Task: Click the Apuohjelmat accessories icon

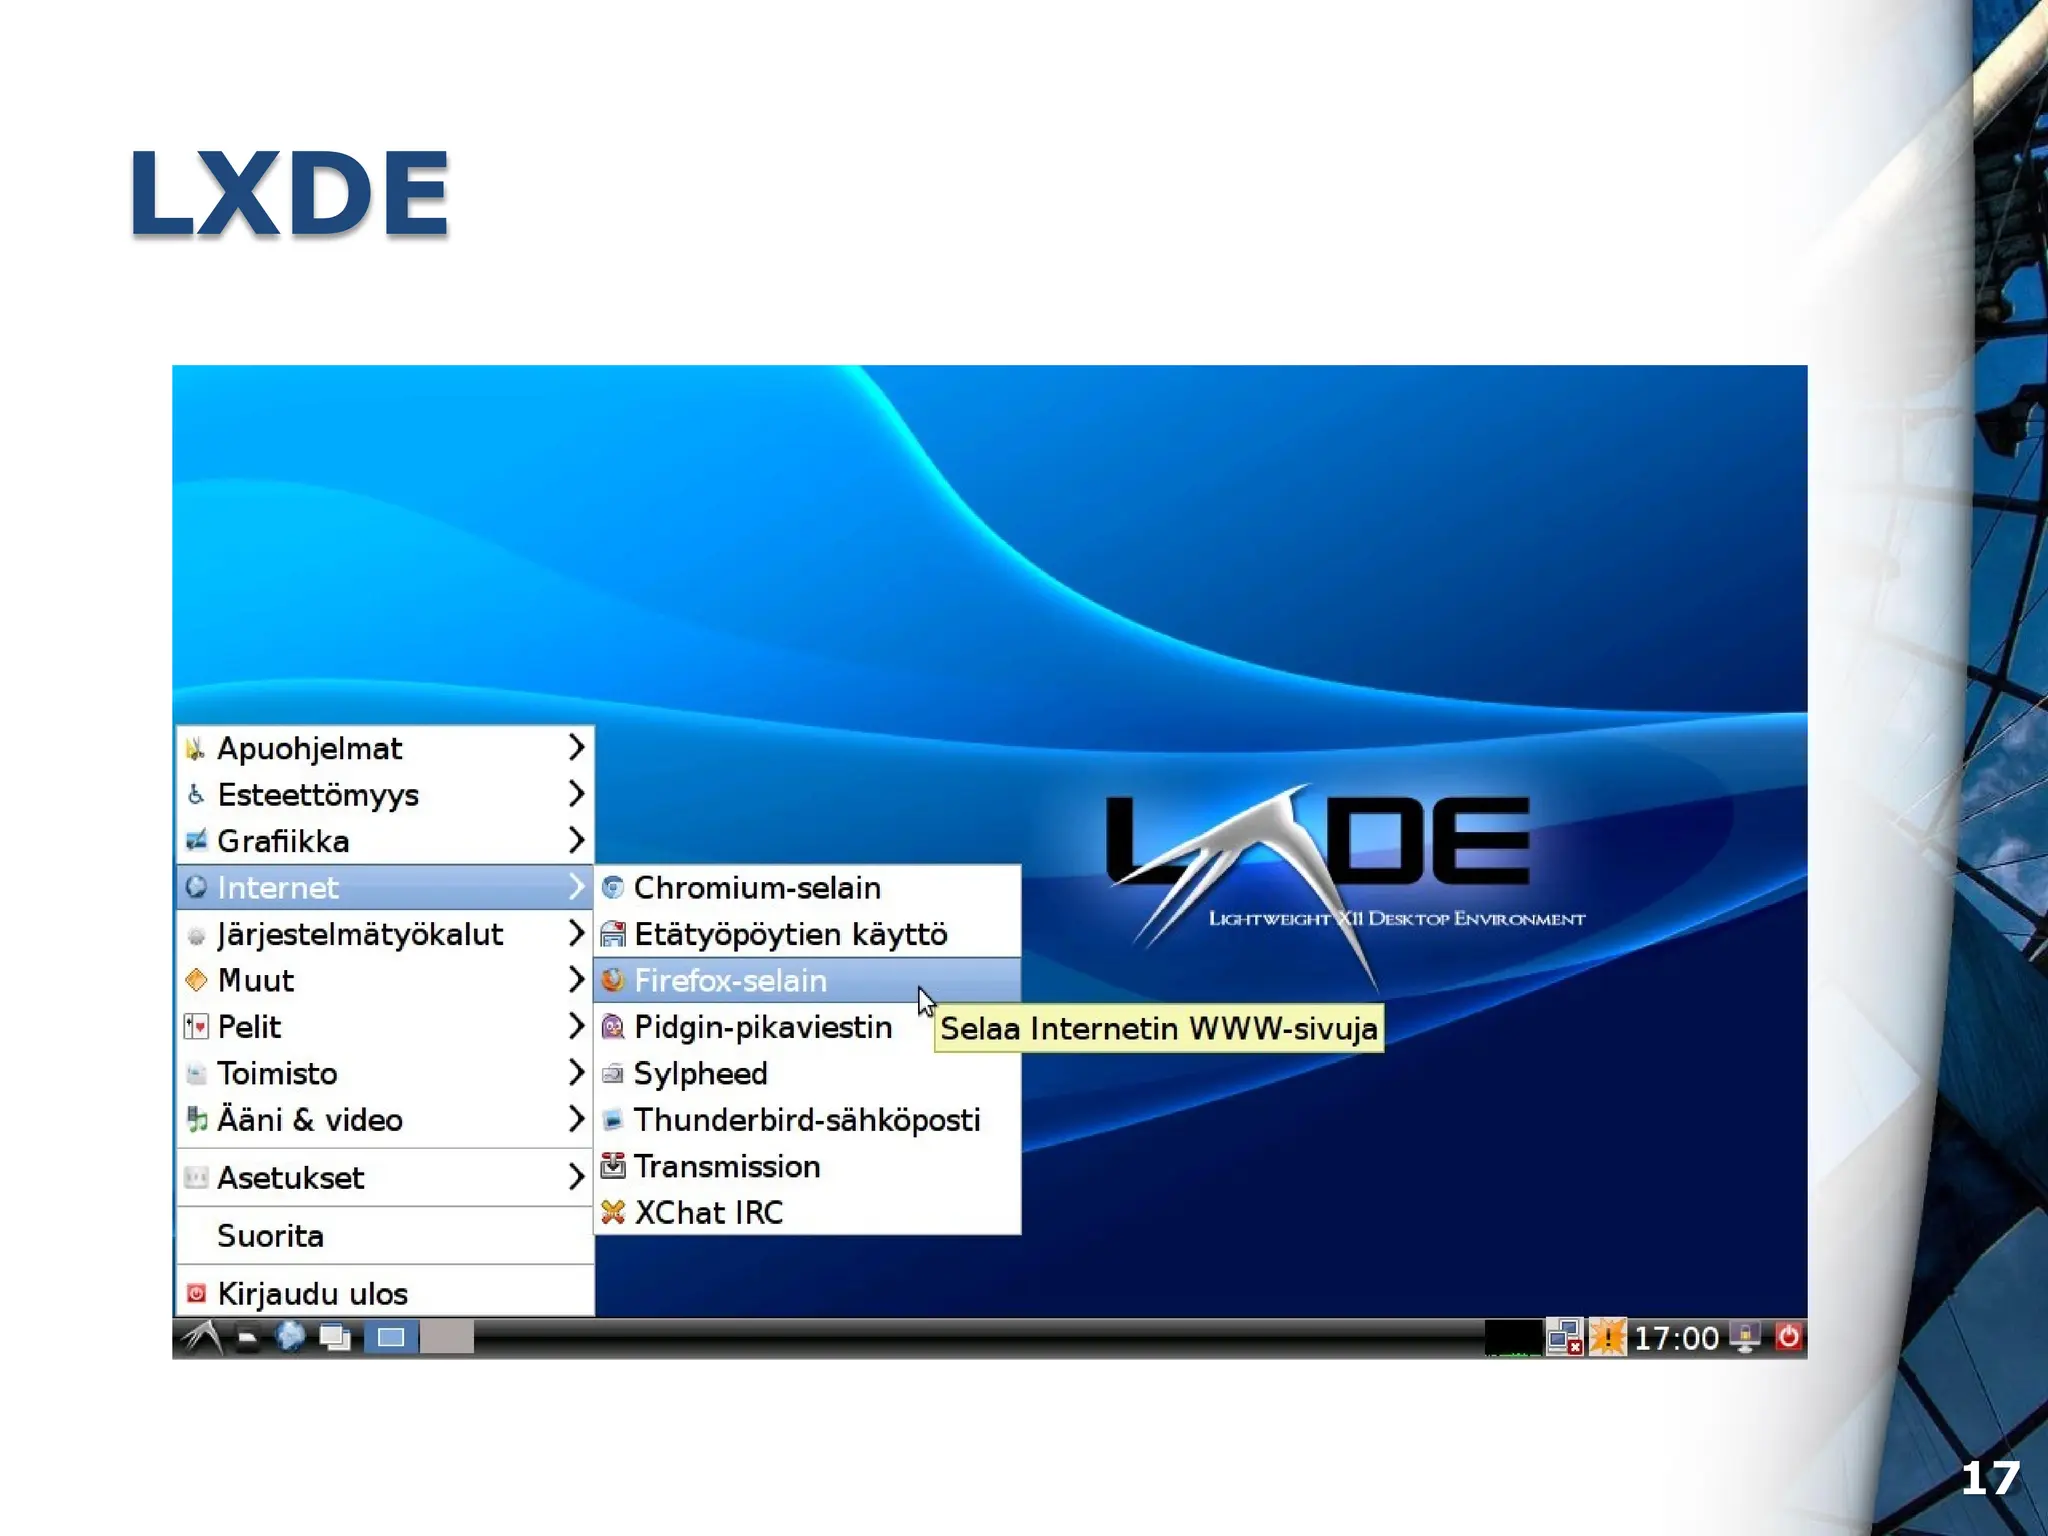Action: 196,748
